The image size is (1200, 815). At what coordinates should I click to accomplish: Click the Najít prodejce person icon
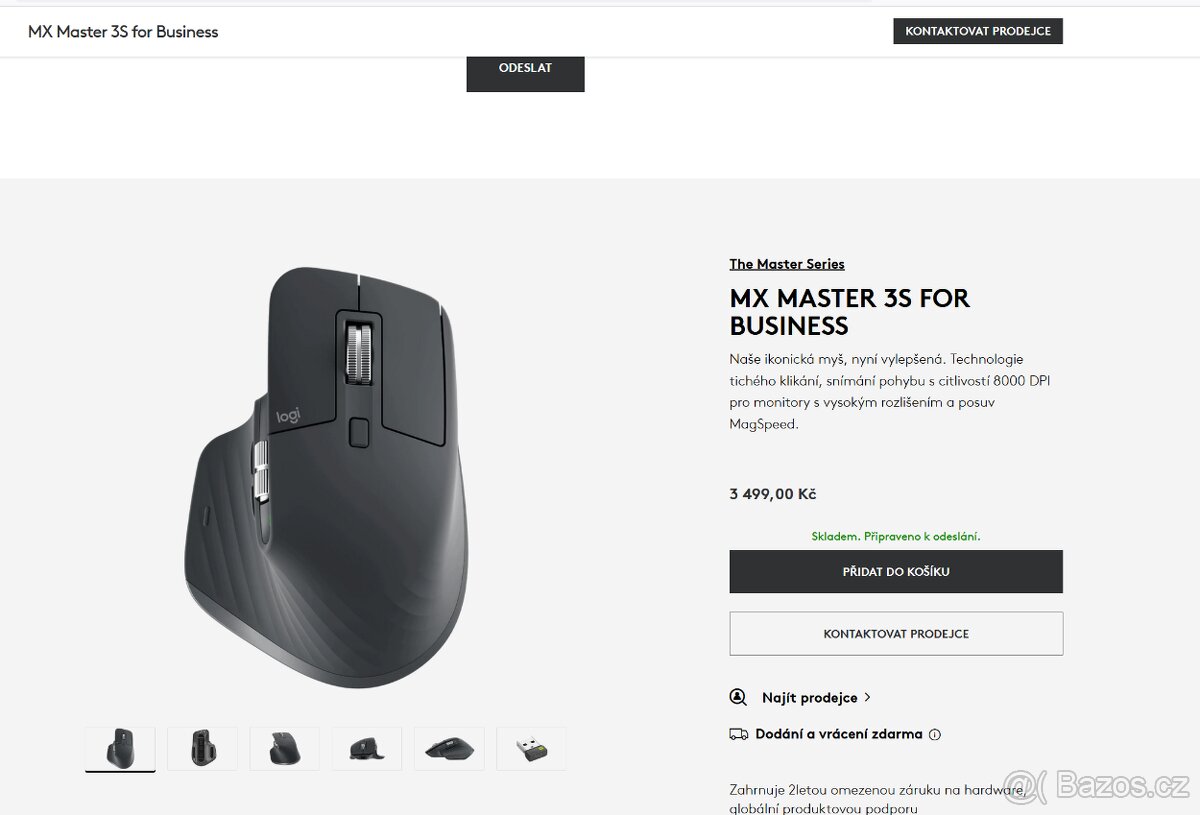tap(738, 697)
